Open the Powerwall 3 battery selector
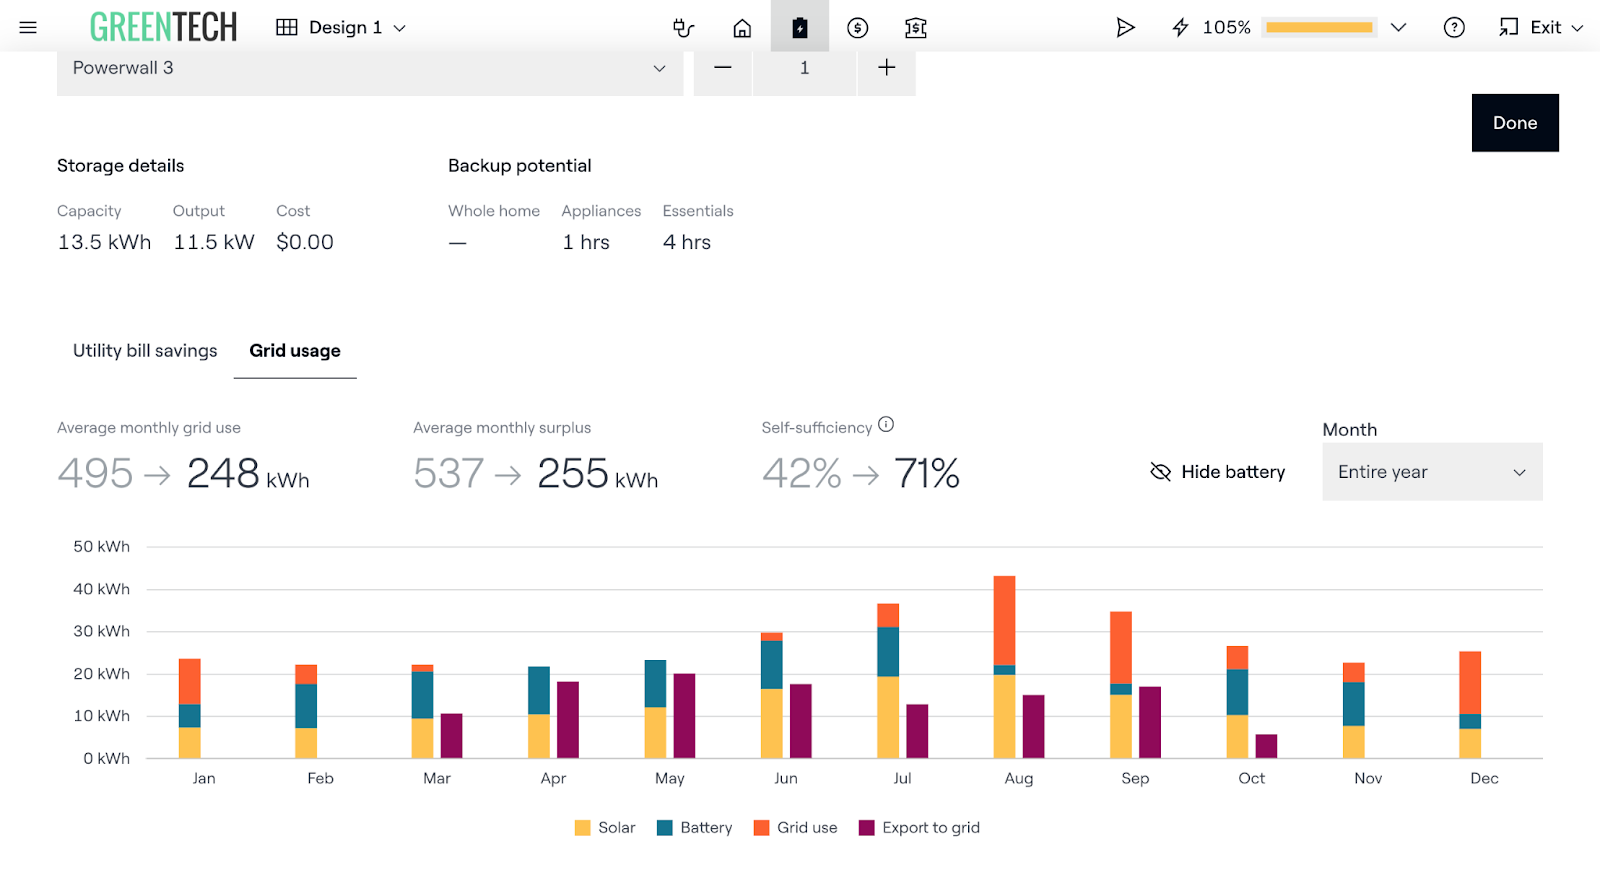The image size is (1600, 892). point(370,68)
